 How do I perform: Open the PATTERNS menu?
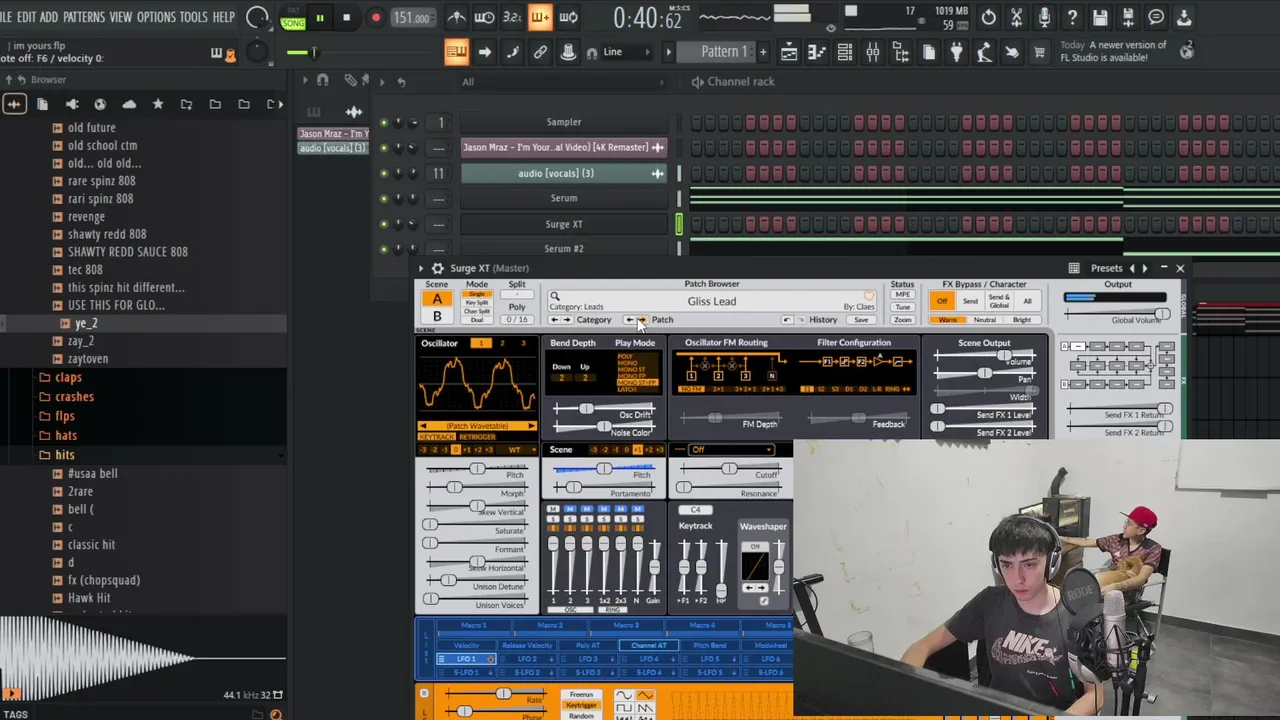click(84, 17)
